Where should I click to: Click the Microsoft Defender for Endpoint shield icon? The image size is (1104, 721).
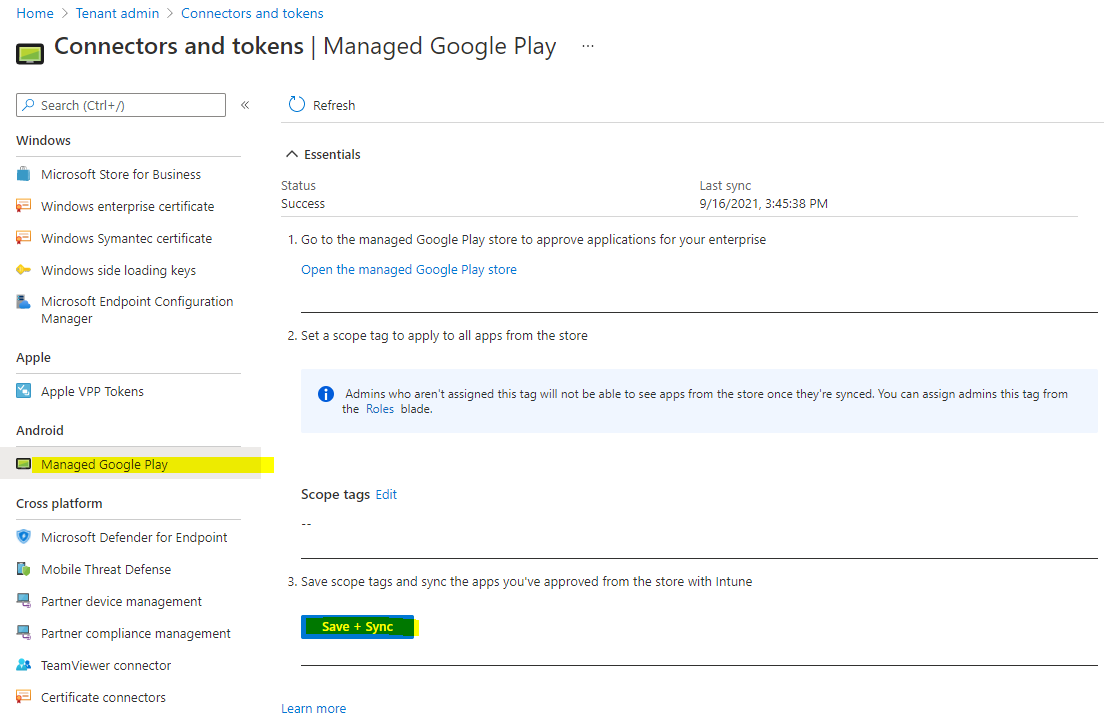pyautogui.click(x=23, y=537)
